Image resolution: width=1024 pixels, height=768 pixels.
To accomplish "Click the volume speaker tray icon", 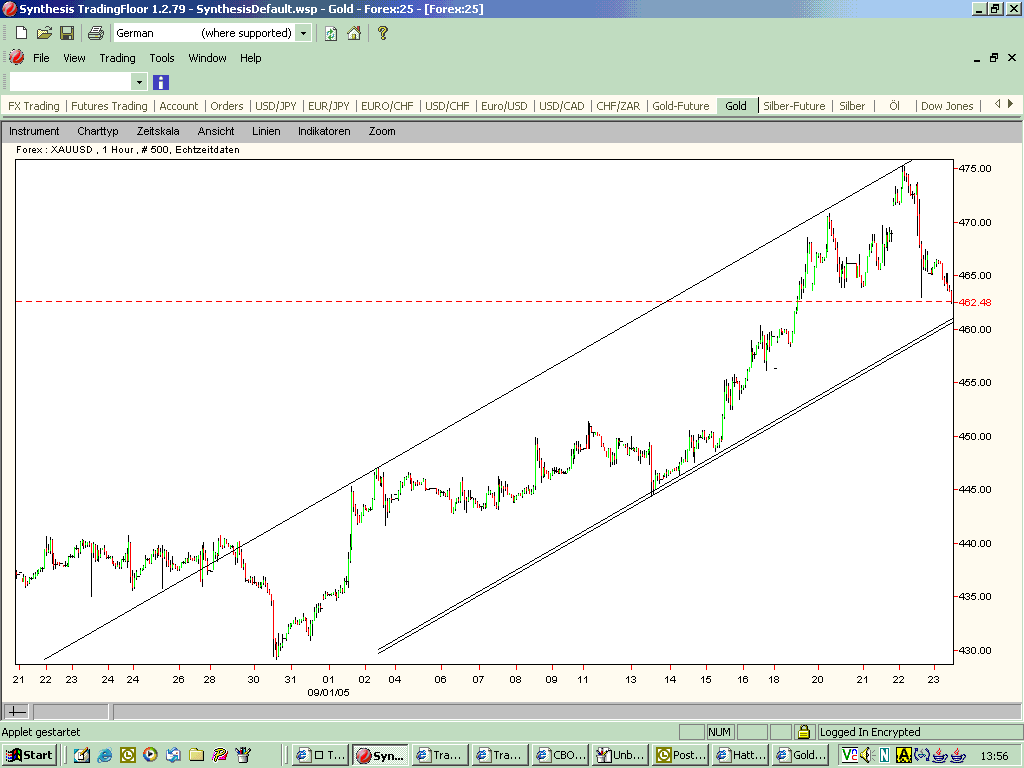I will (x=867, y=755).
